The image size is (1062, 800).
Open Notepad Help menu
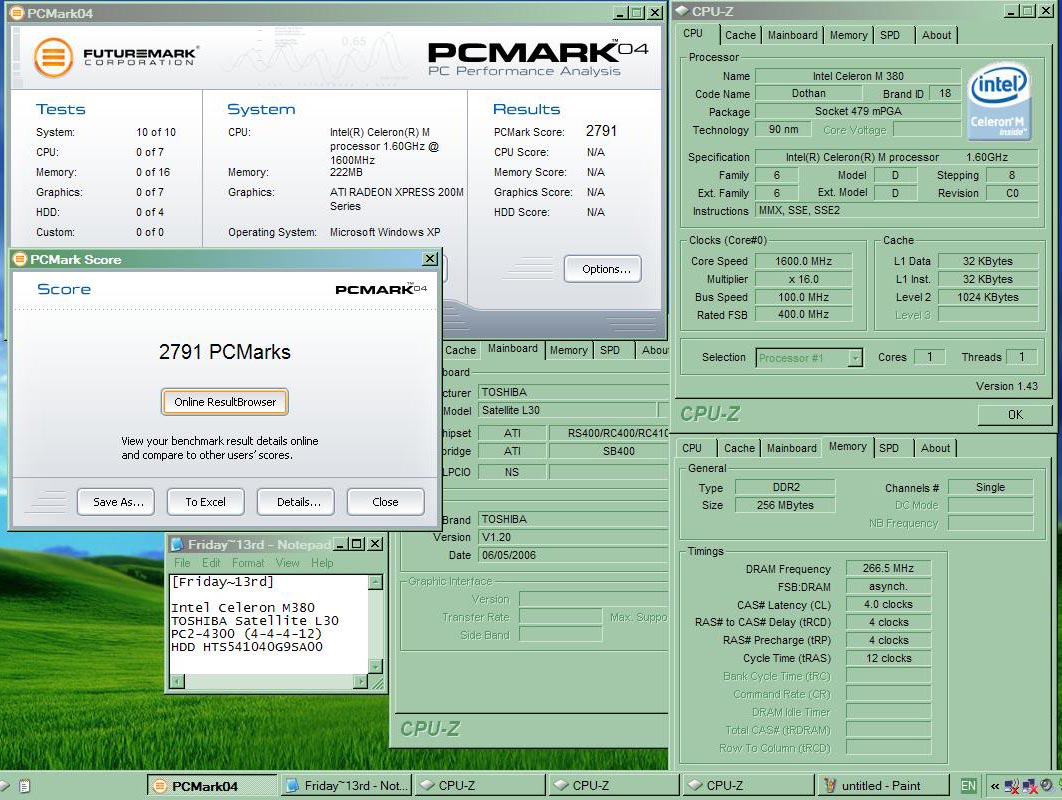pyautogui.click(x=322, y=563)
